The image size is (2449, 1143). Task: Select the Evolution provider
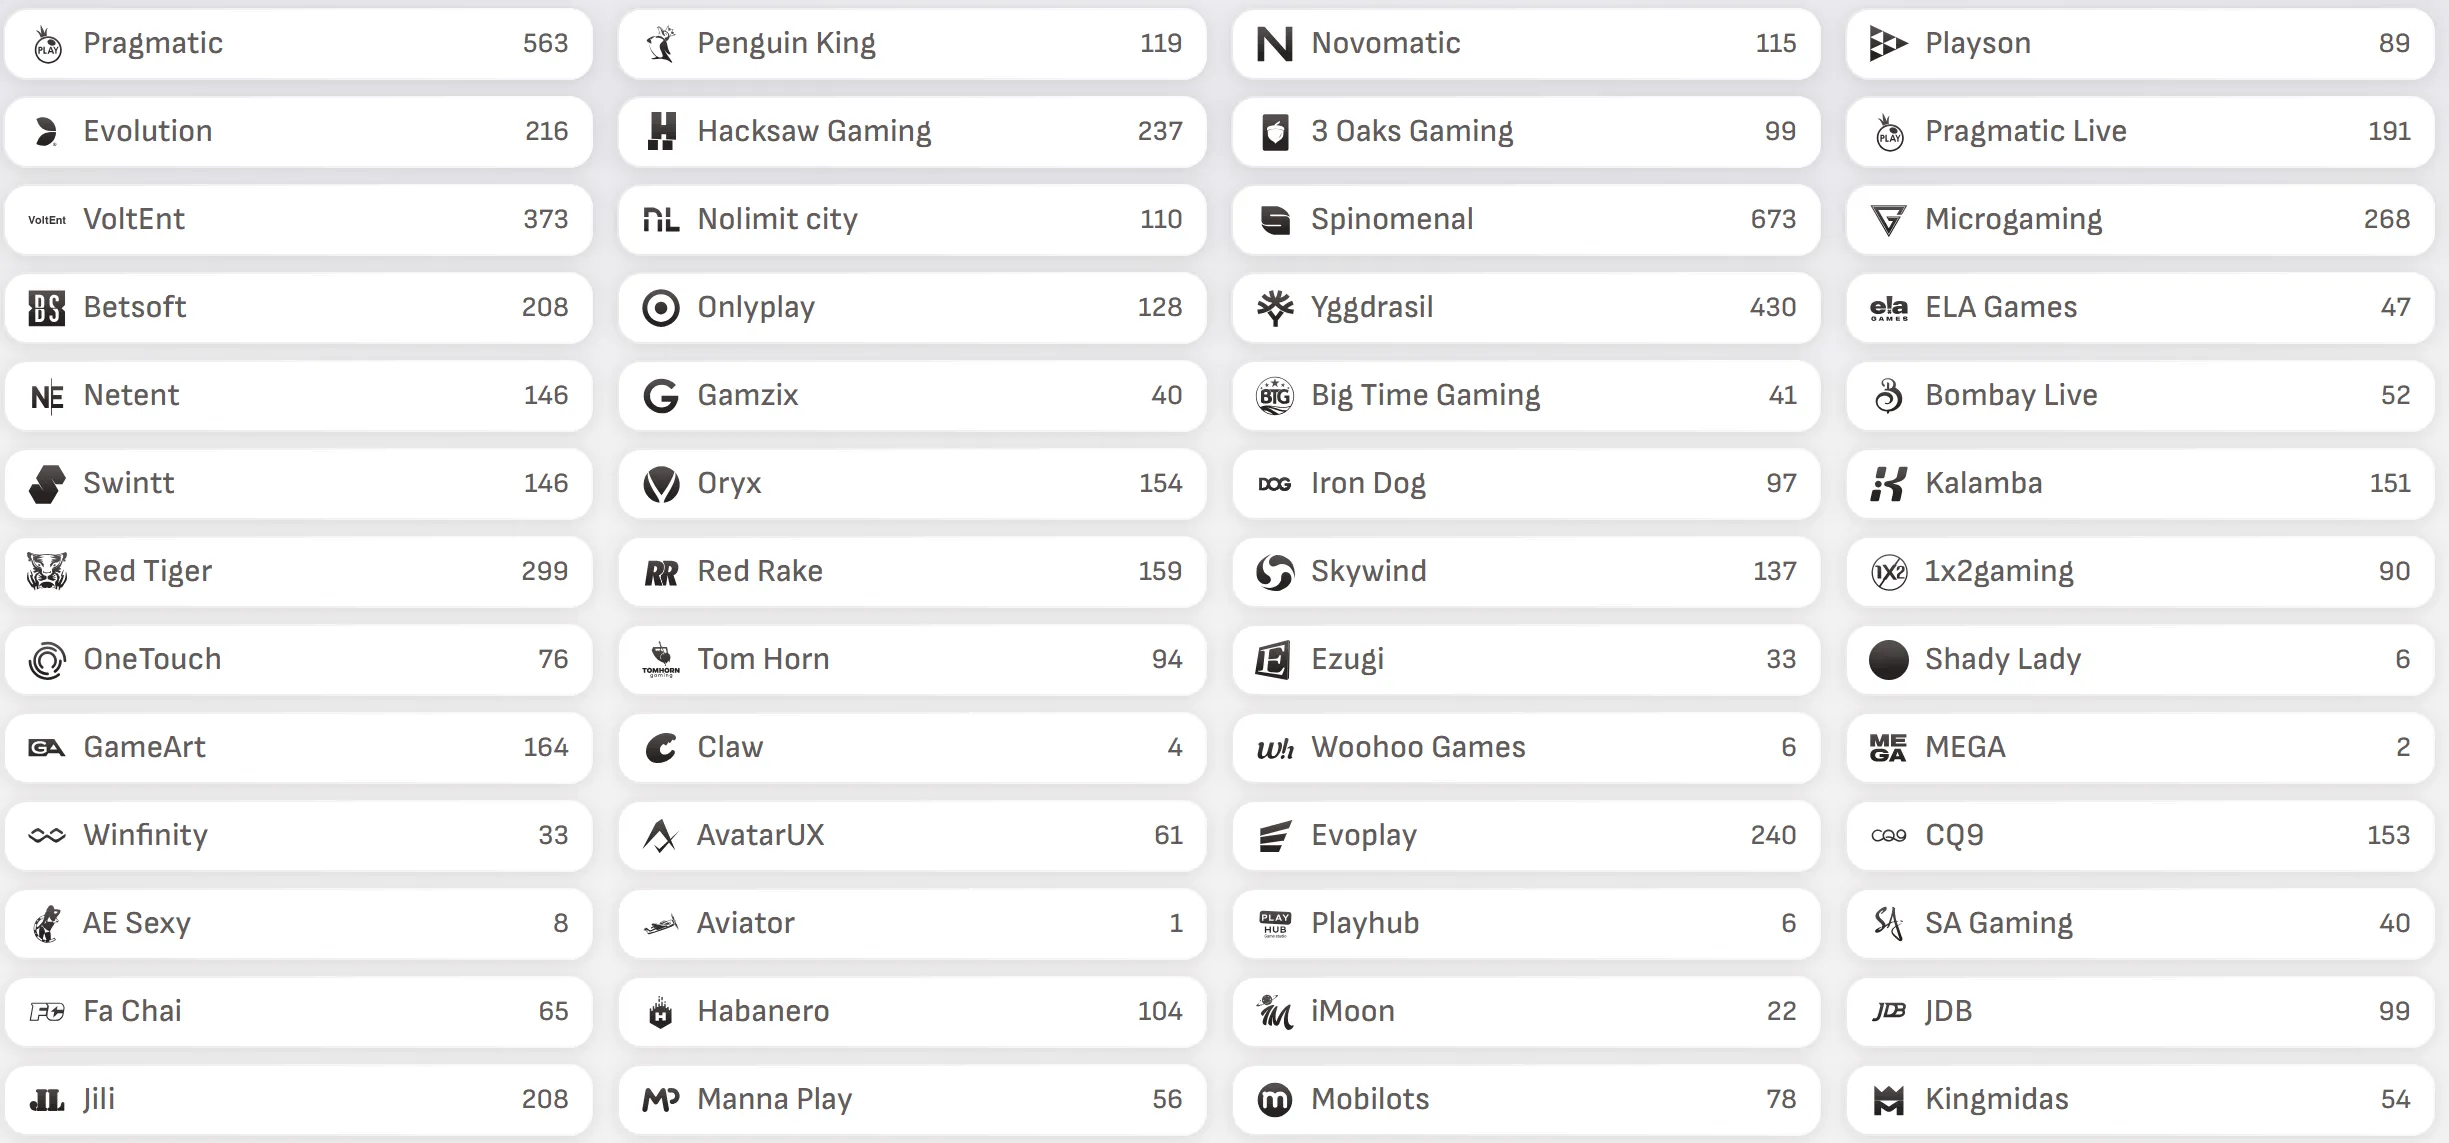[298, 132]
